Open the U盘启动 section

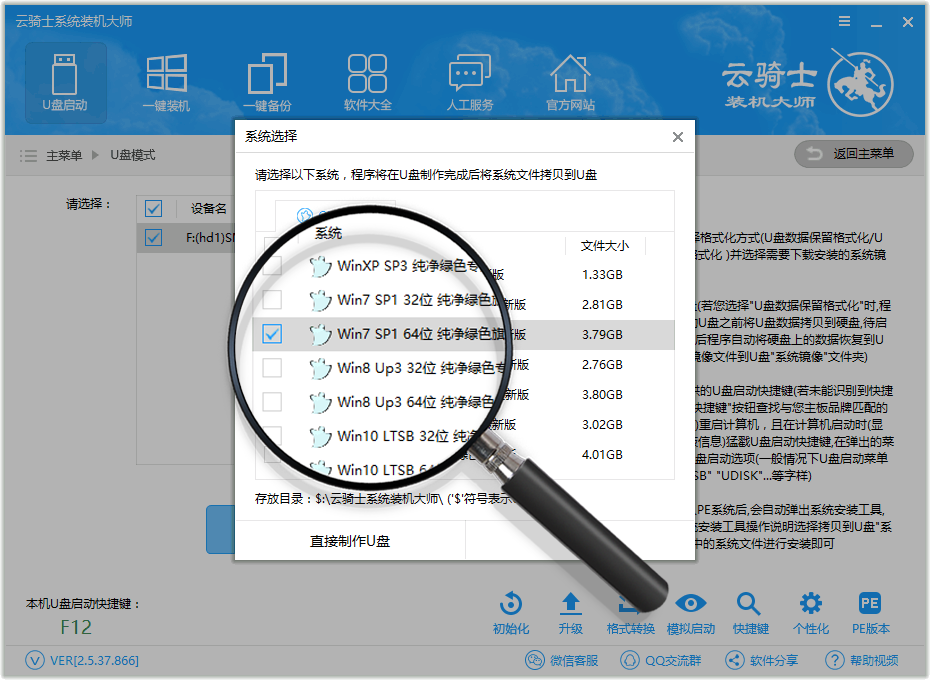65,82
